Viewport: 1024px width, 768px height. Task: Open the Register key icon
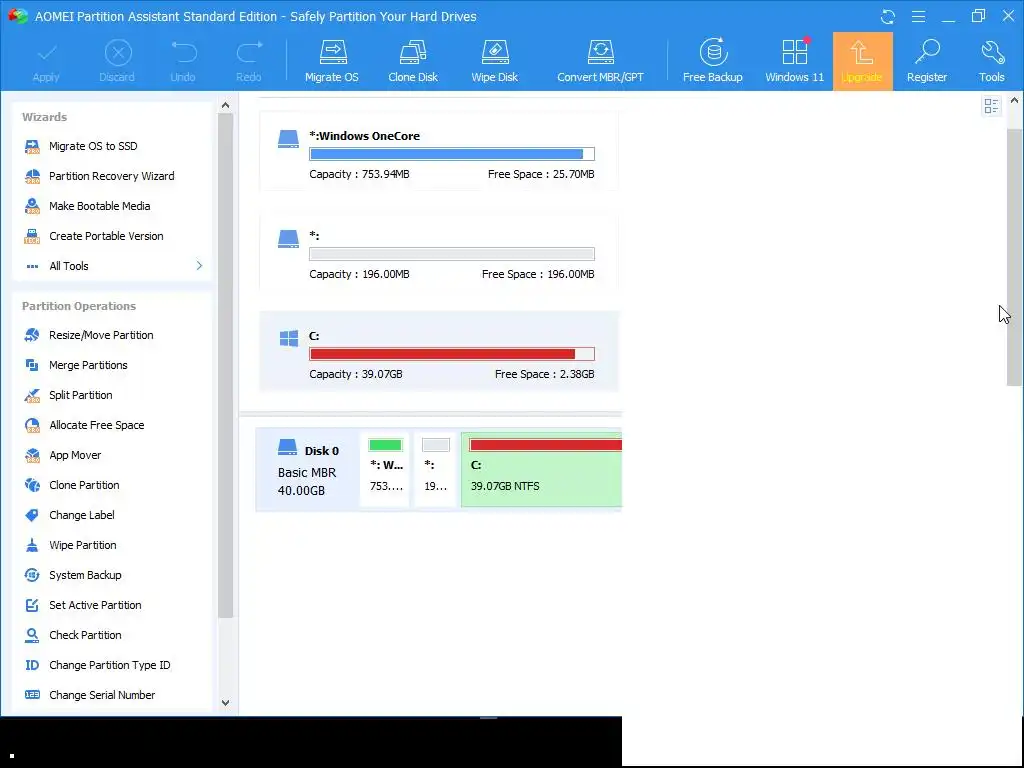coord(927,61)
